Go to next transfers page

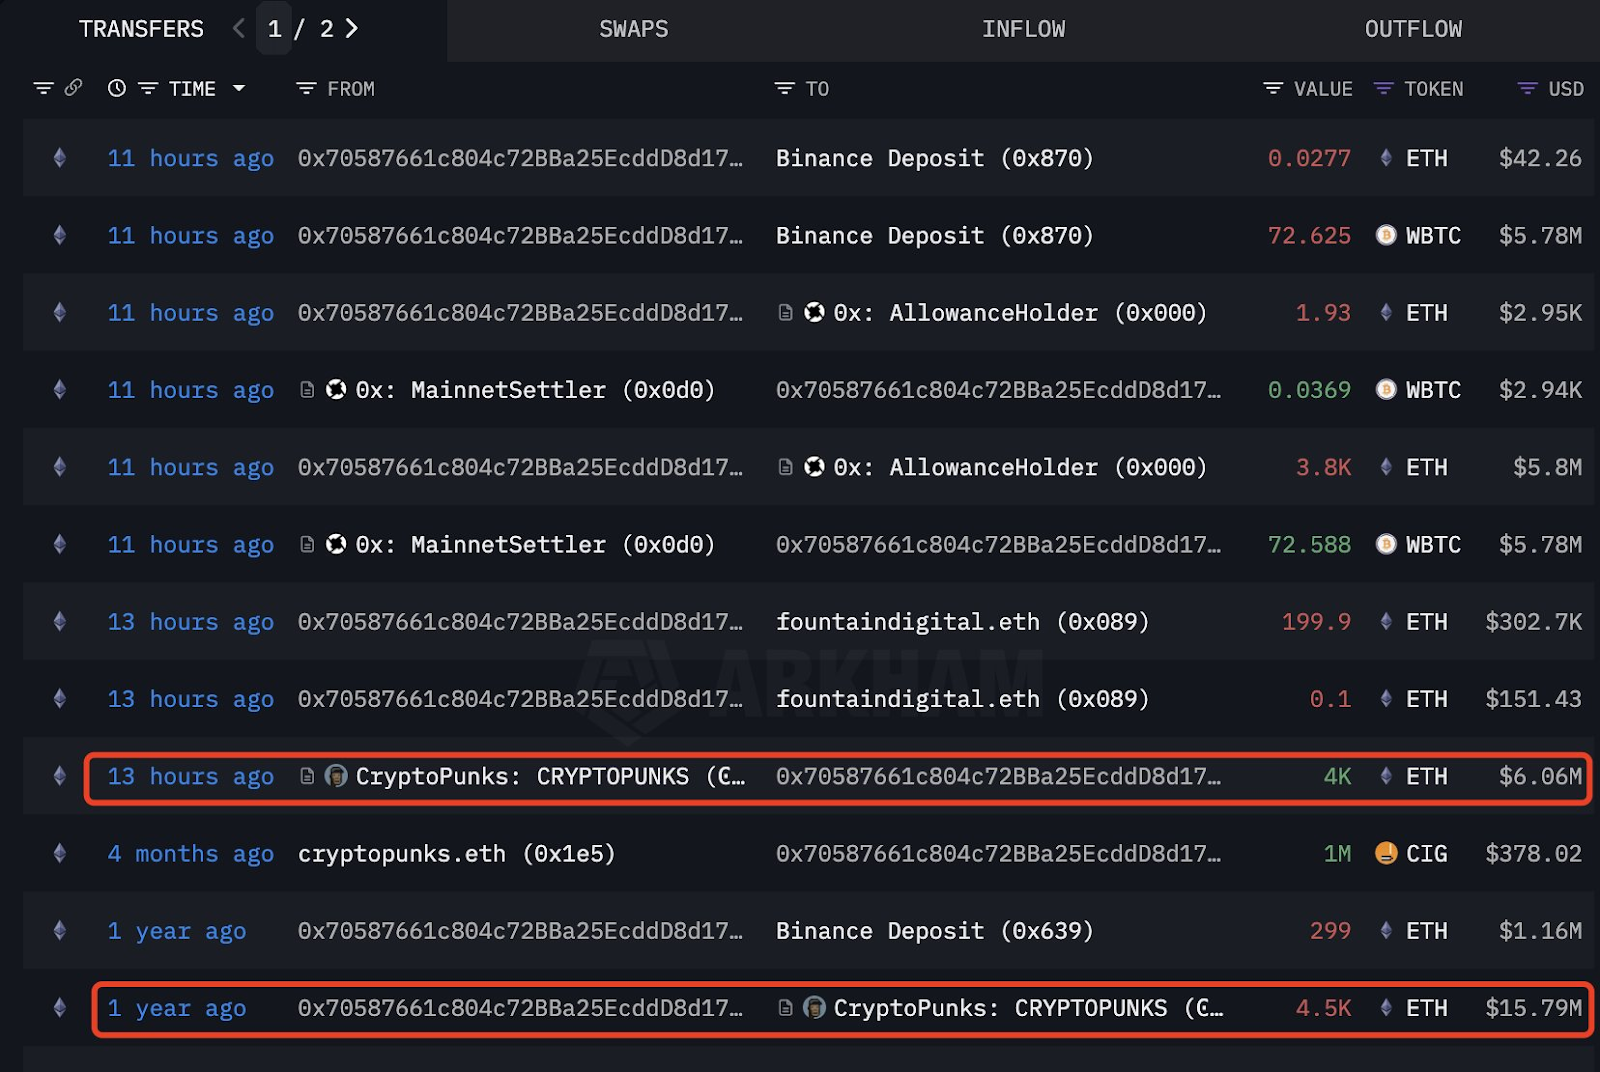pos(351,29)
